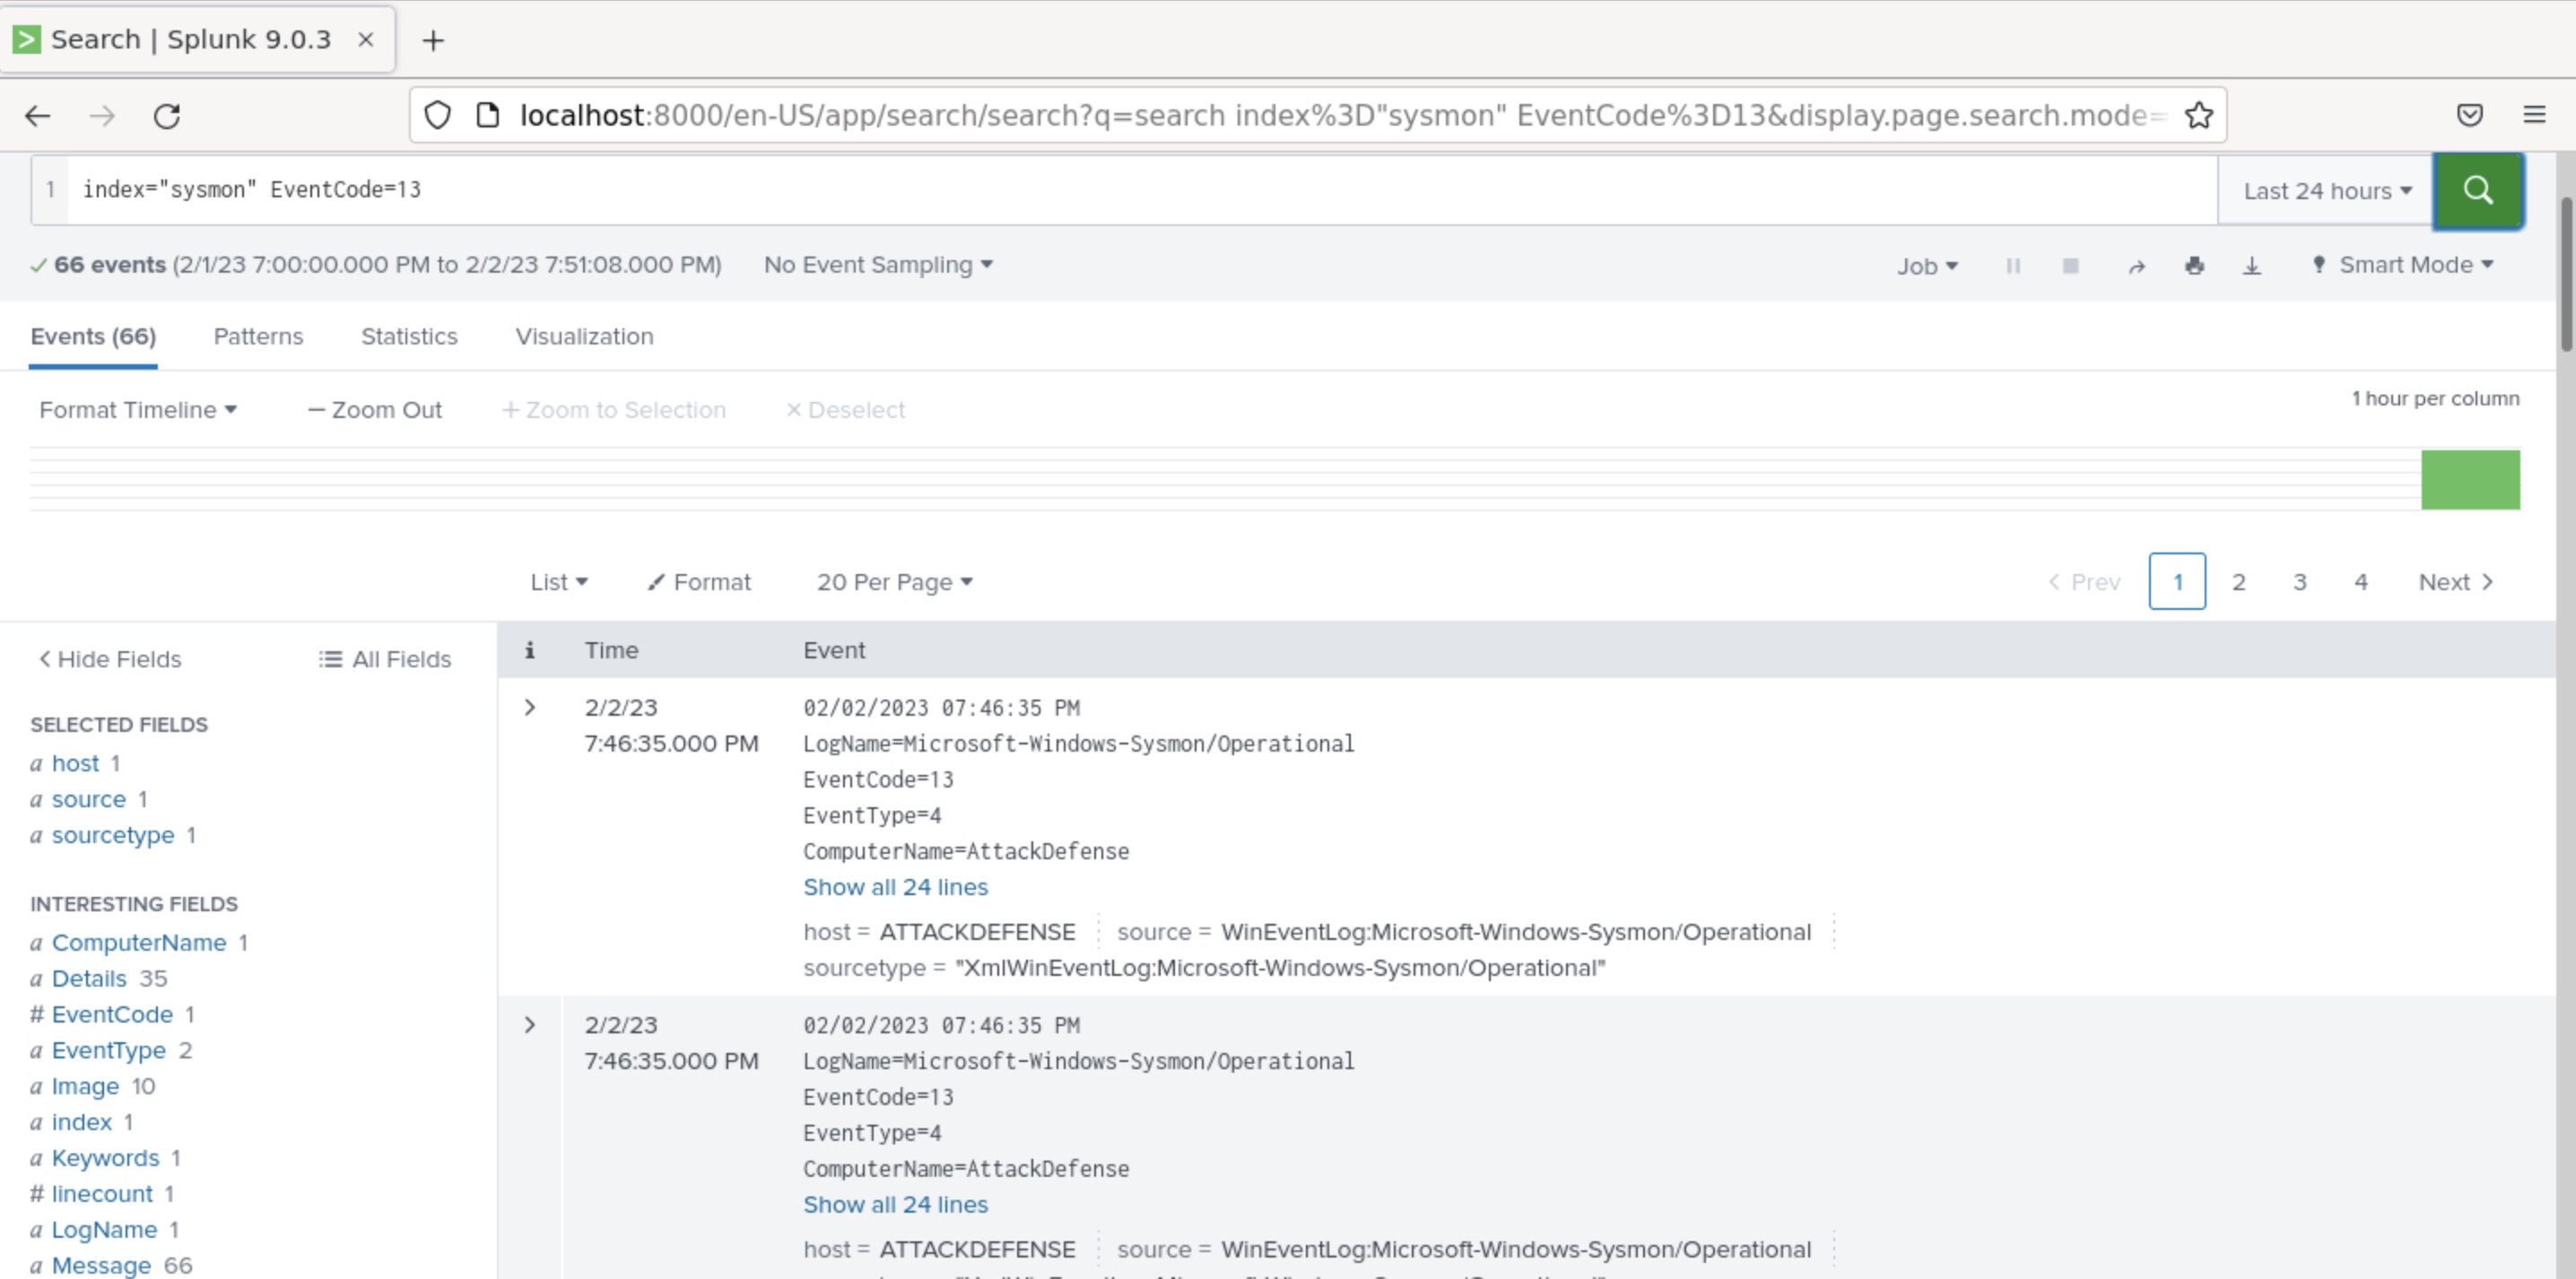This screenshot has width=2576, height=1279.
Task: Show all 24 lines of second event
Action: pos(895,1204)
